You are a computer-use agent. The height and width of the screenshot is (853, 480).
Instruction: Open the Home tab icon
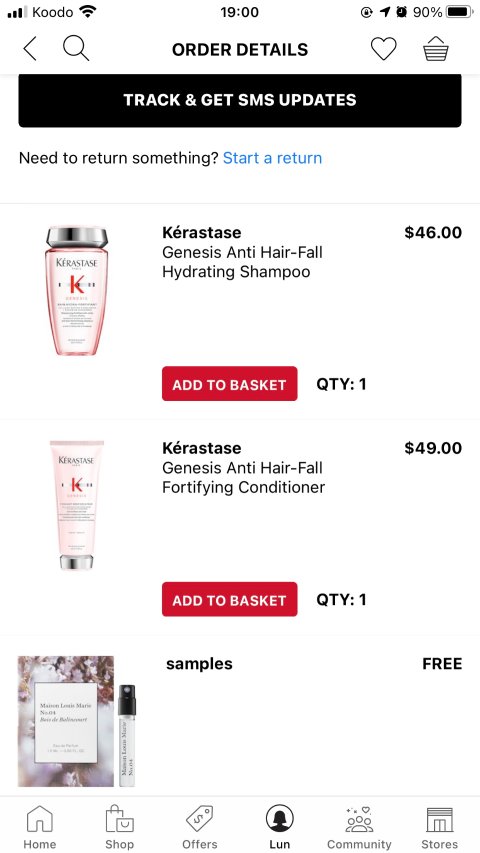(40, 819)
